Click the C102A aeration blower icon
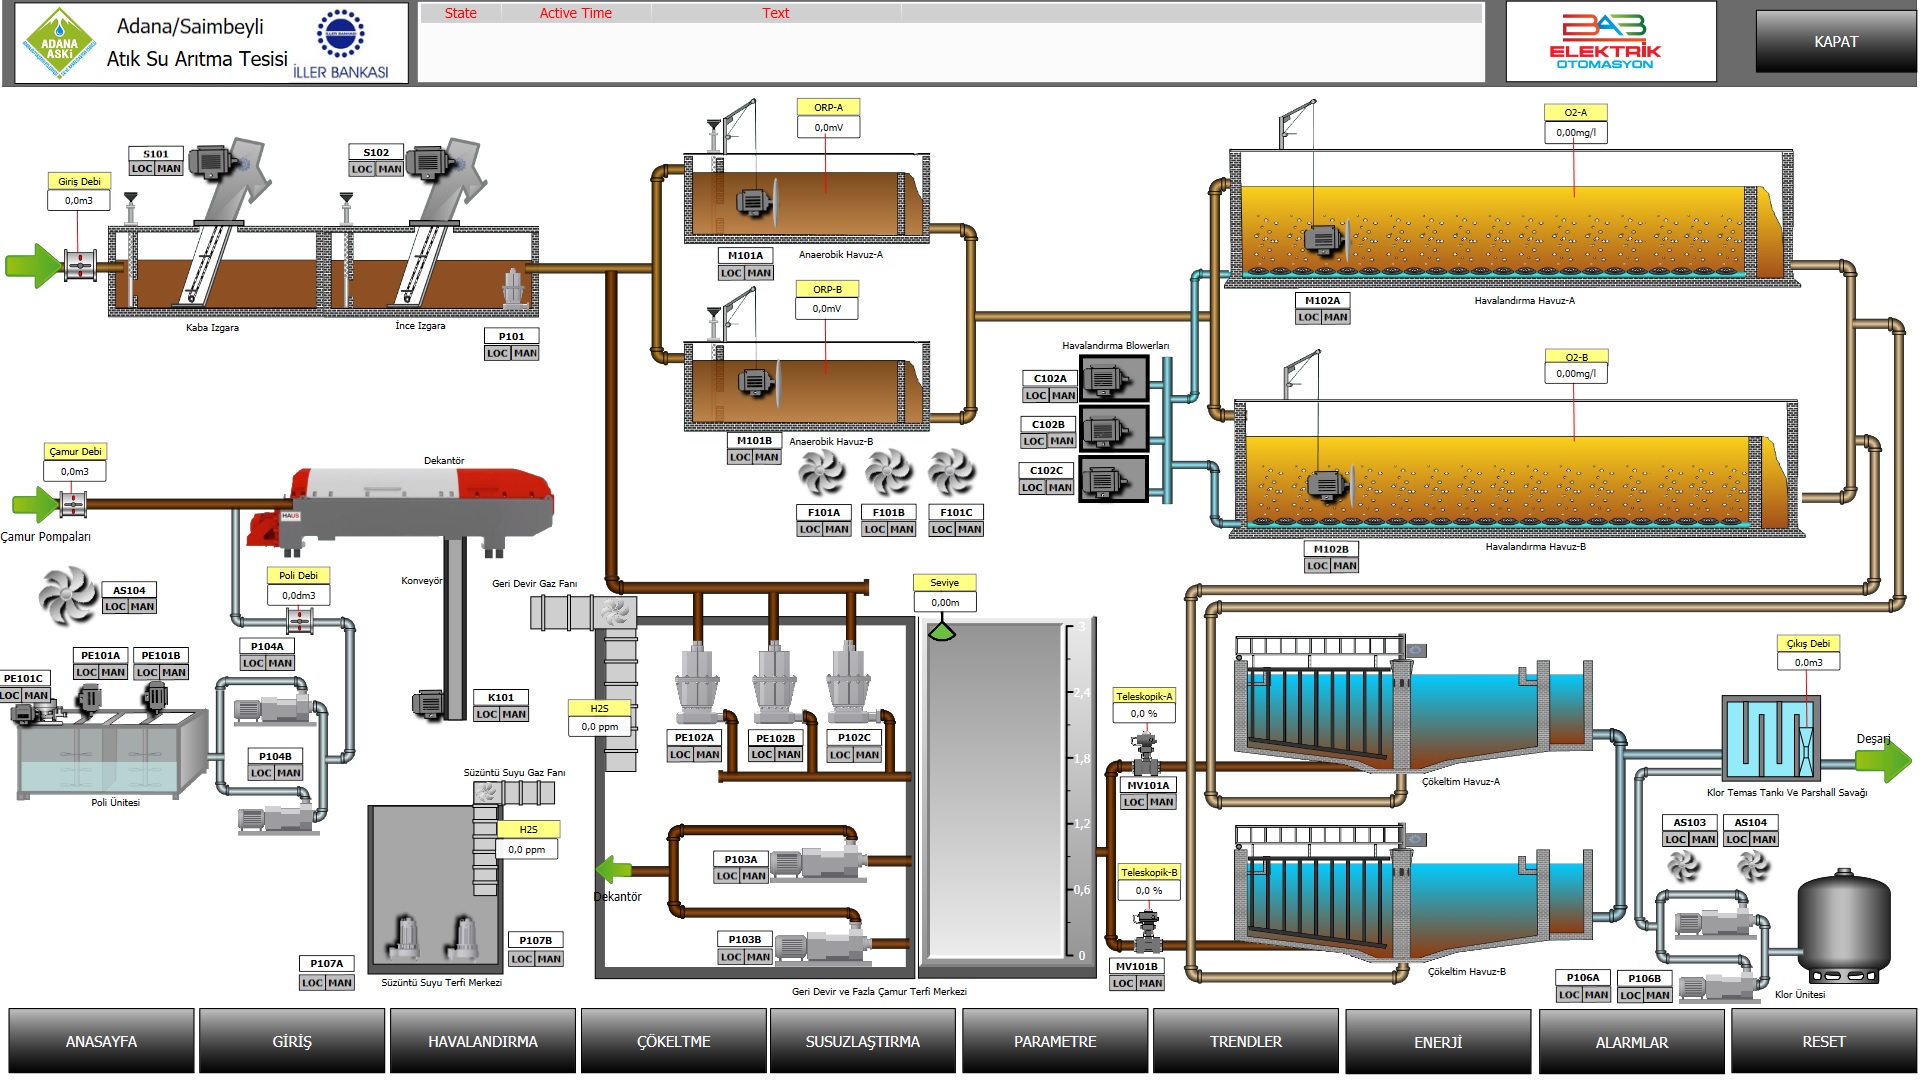Viewport: 1920px width, 1080px height. tap(1108, 380)
